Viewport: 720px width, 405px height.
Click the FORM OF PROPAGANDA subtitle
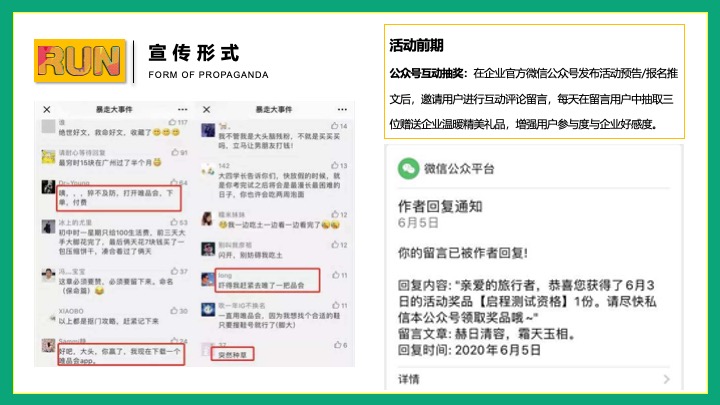[x=208, y=75]
